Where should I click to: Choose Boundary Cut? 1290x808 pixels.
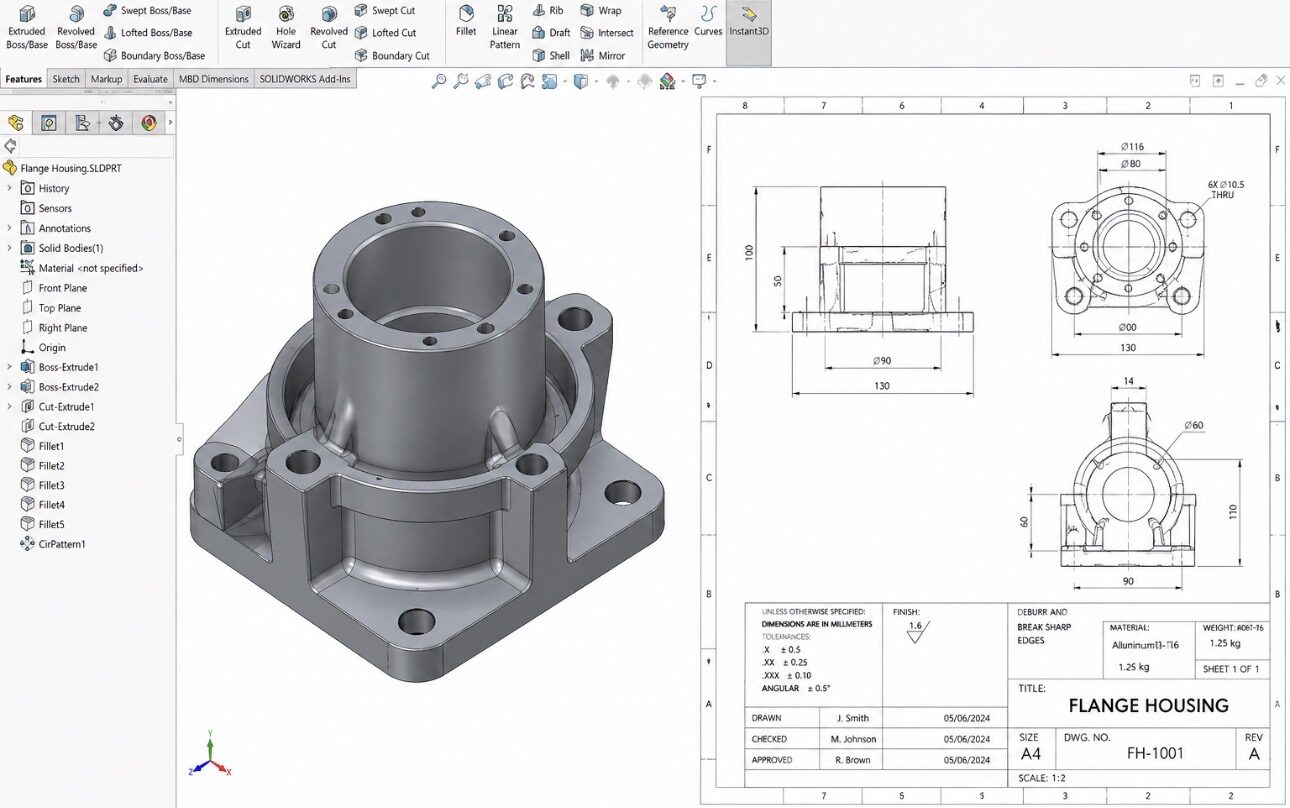392,56
